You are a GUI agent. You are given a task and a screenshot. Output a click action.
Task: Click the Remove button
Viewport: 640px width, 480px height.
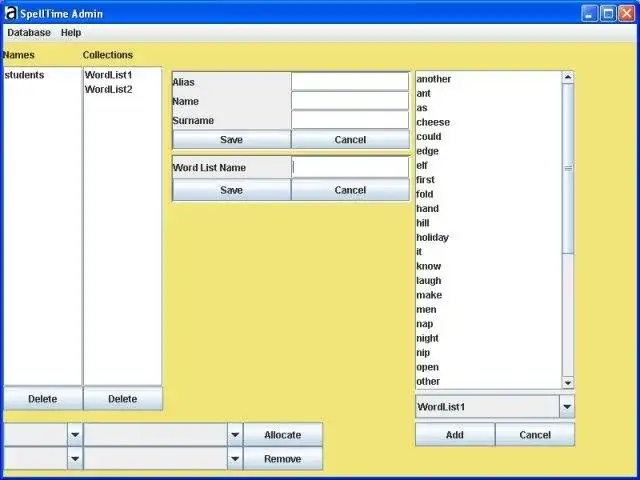pyautogui.click(x=283, y=459)
